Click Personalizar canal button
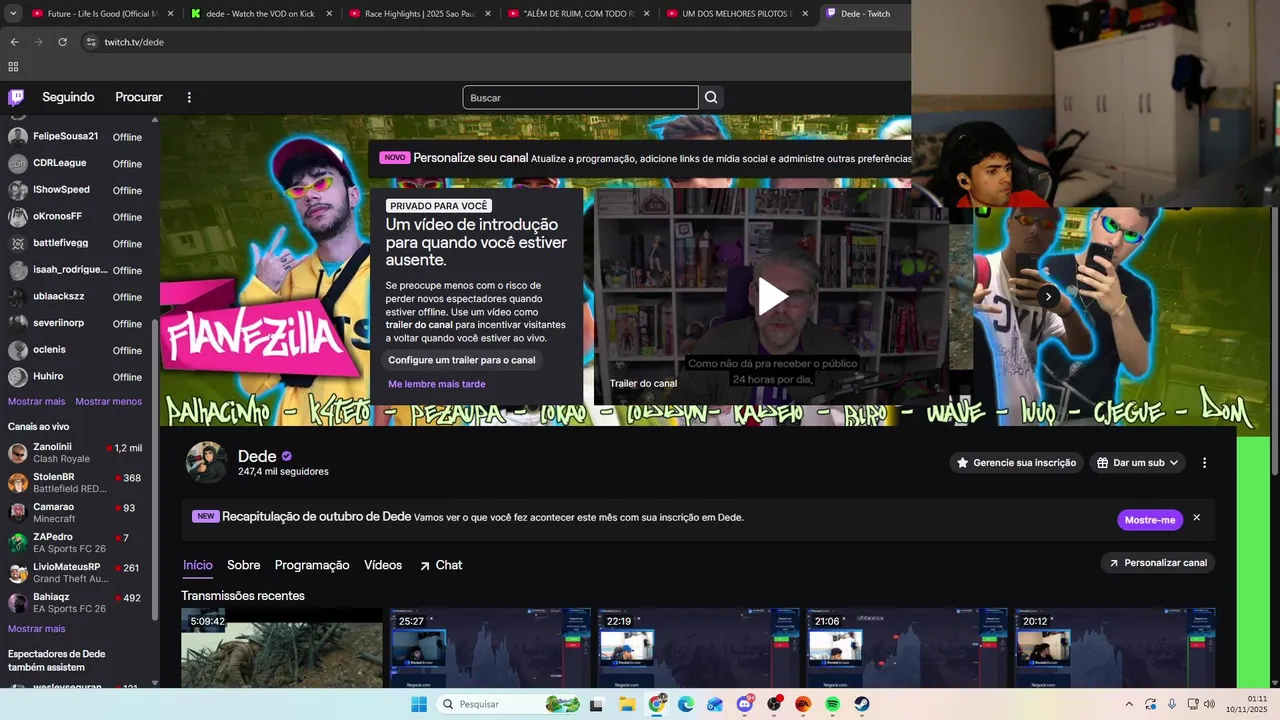The image size is (1280, 720). [1157, 563]
